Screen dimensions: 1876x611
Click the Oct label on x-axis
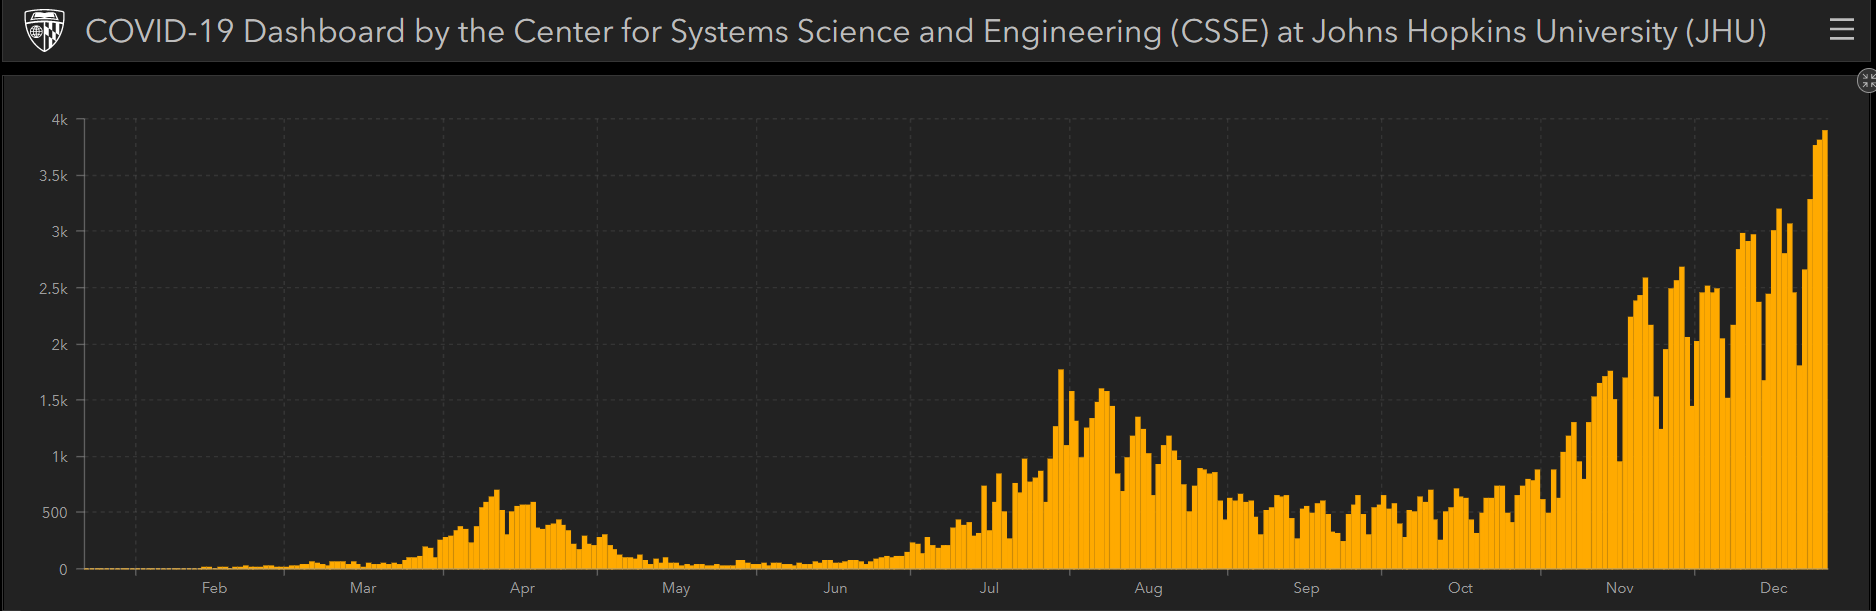tap(1460, 588)
